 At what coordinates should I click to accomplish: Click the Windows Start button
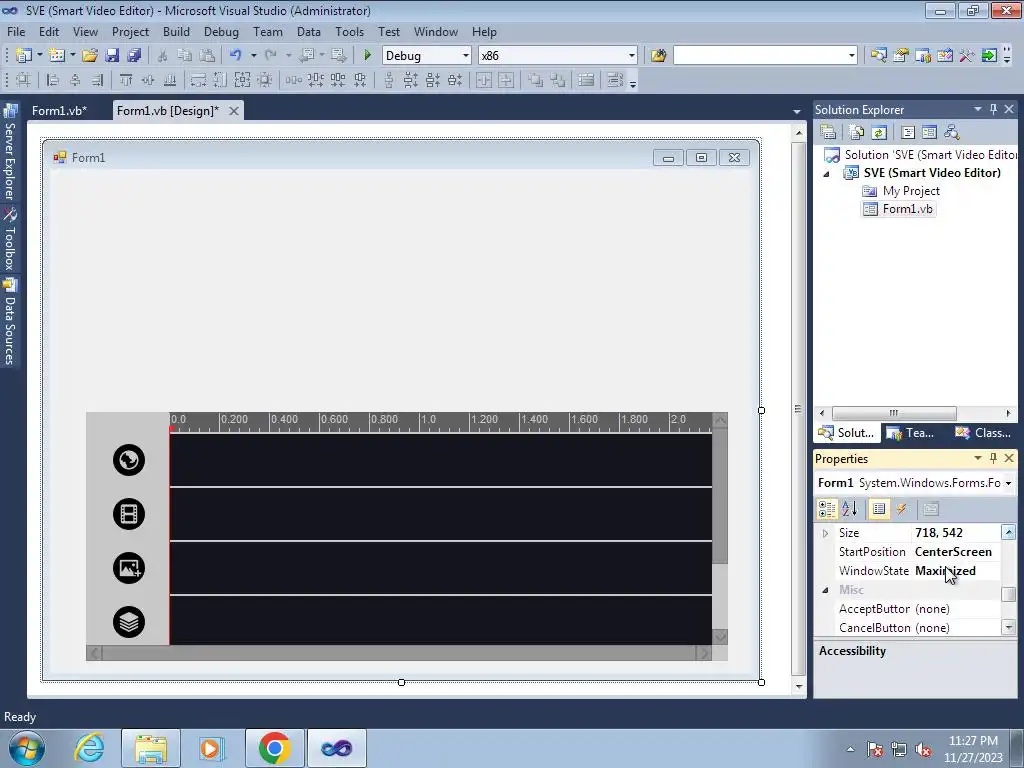[x=27, y=748]
